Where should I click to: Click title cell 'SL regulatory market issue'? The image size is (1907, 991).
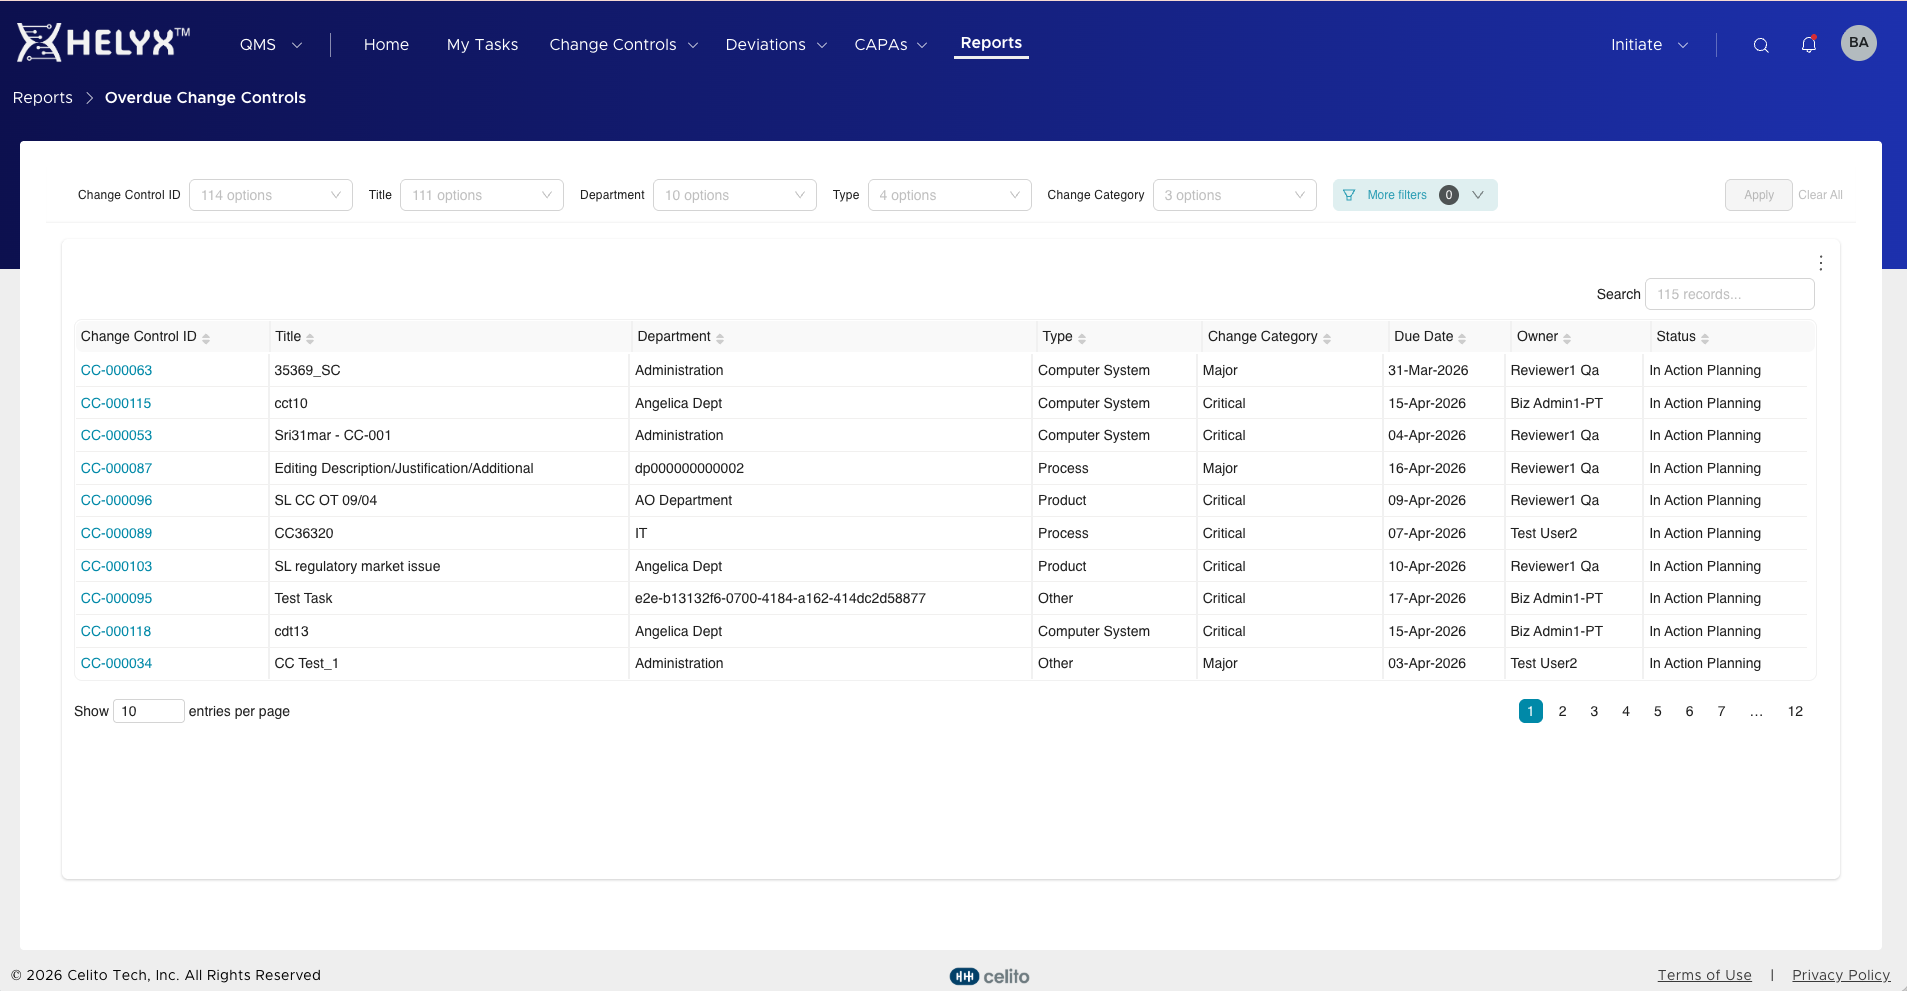357,566
